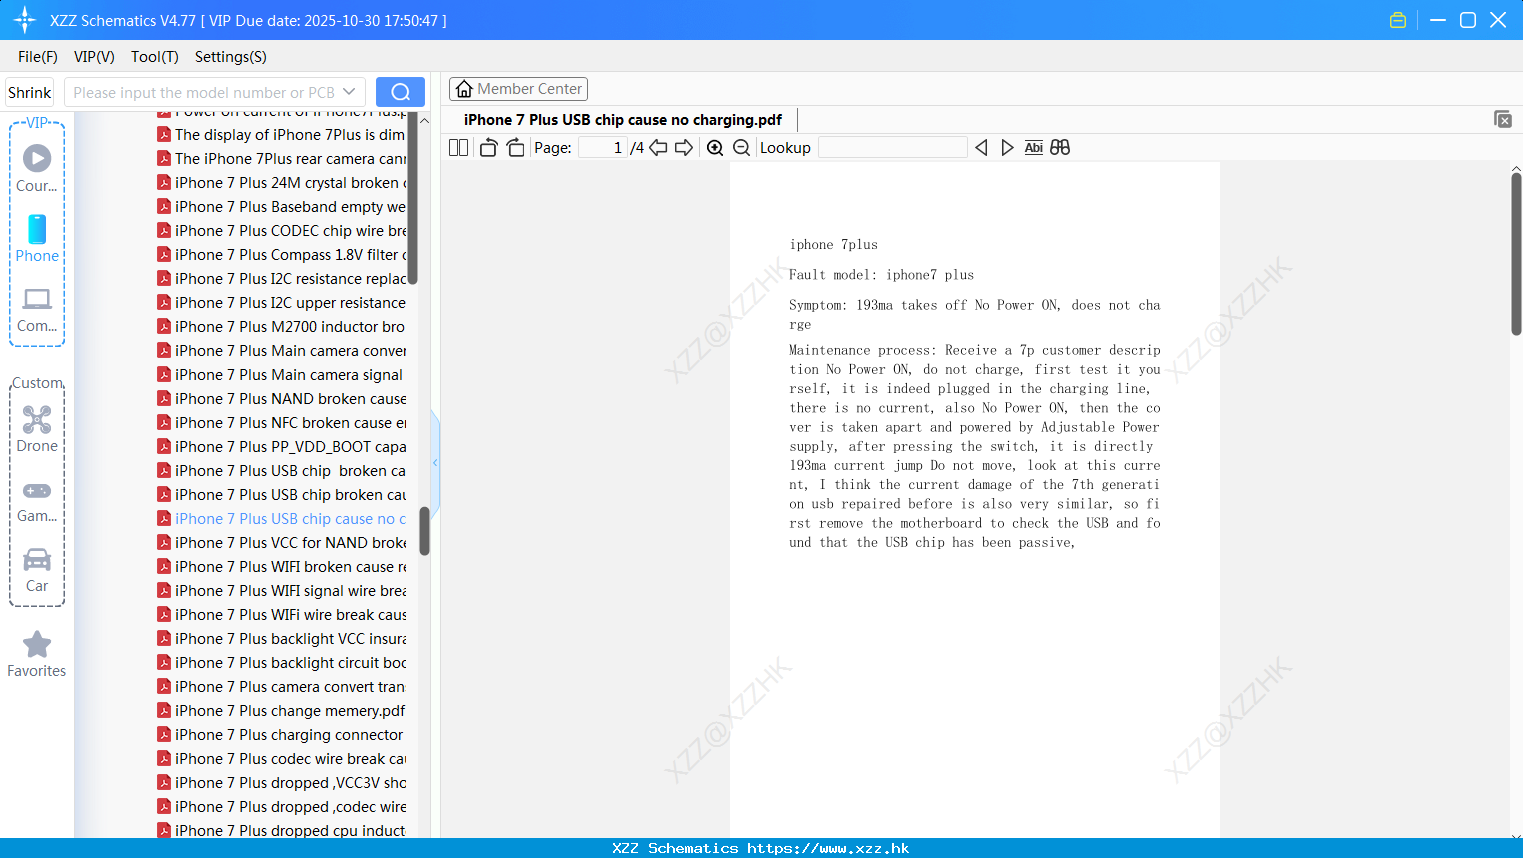Click the blue search button
Screen dimensions: 1523x858
(x=400, y=92)
